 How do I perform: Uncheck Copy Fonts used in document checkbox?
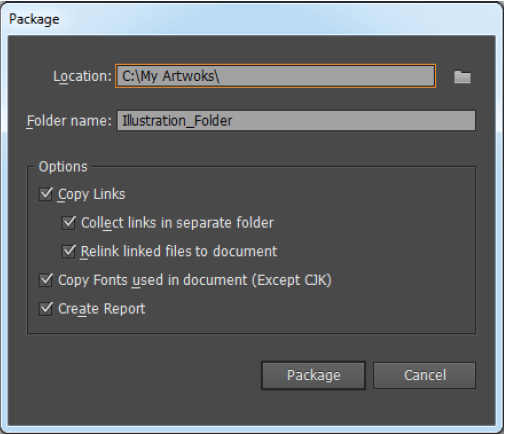46,280
